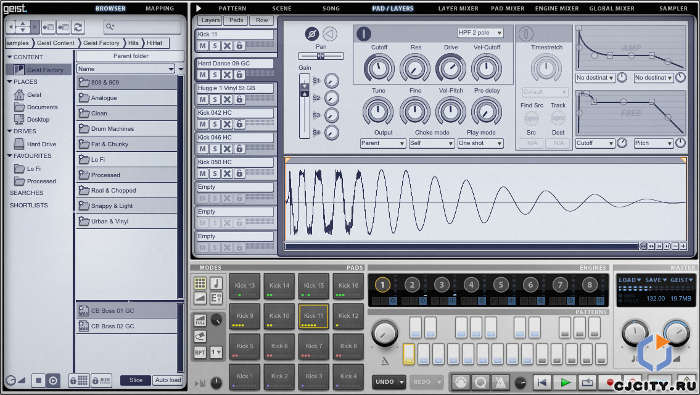This screenshot has width=700, height=395.
Task: Open the envelope Pitch destination dropdown
Action: (654, 143)
